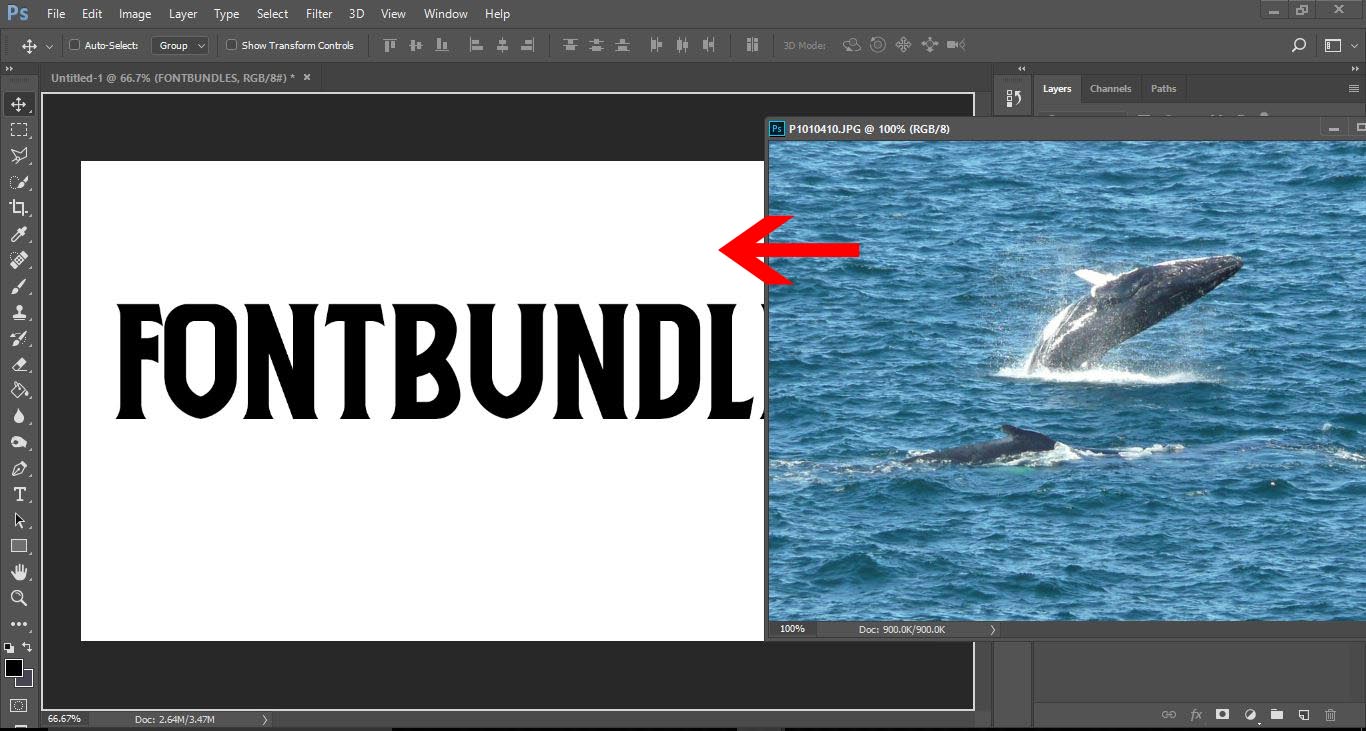Open the Window menu
This screenshot has height=731, width=1366.
(445, 14)
